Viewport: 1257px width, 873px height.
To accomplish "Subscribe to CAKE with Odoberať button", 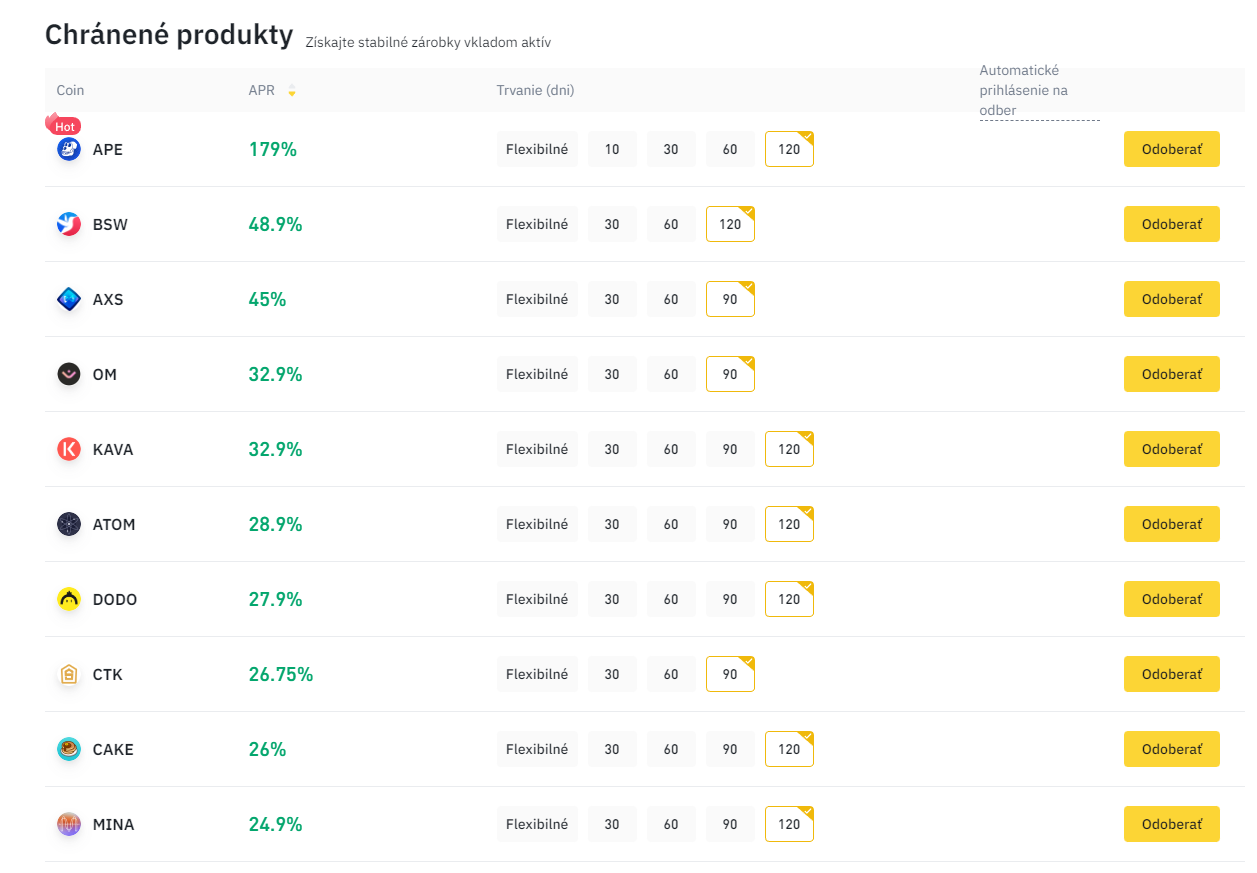I will click(1171, 749).
